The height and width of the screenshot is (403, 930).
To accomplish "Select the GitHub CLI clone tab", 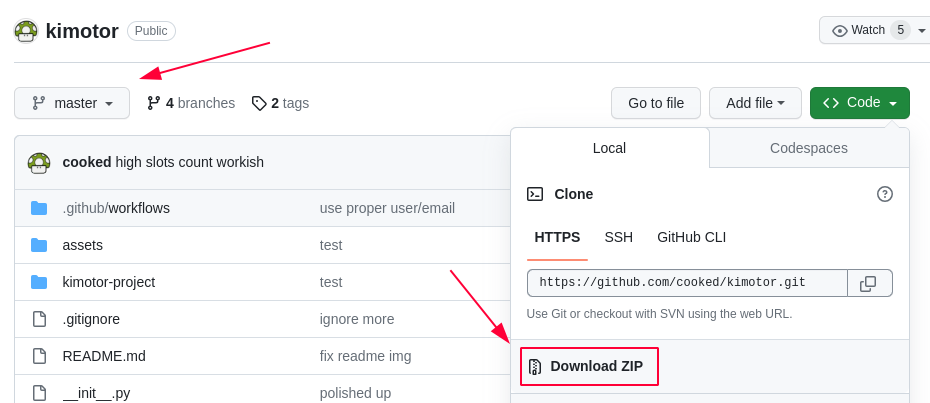I will click(692, 237).
